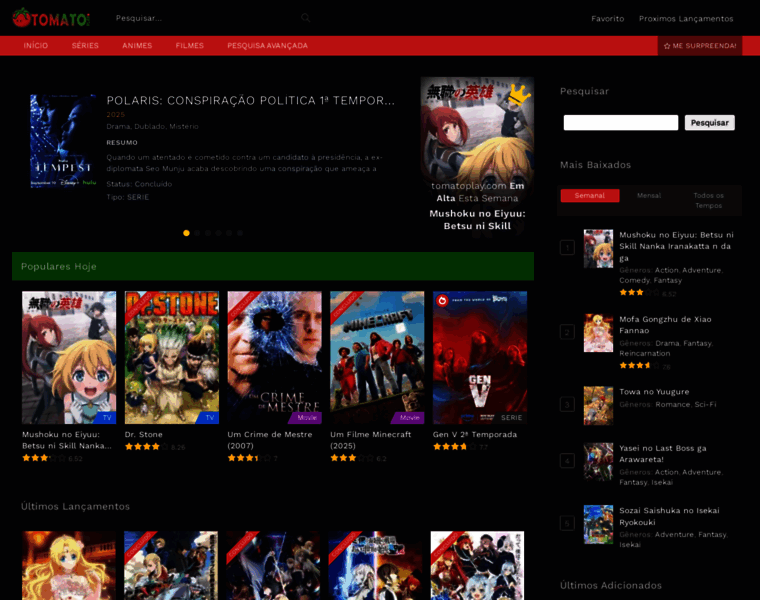Image resolution: width=760 pixels, height=600 pixels.
Task: Open Towa no Yuugure sidebar thumbnail
Action: coord(598,406)
